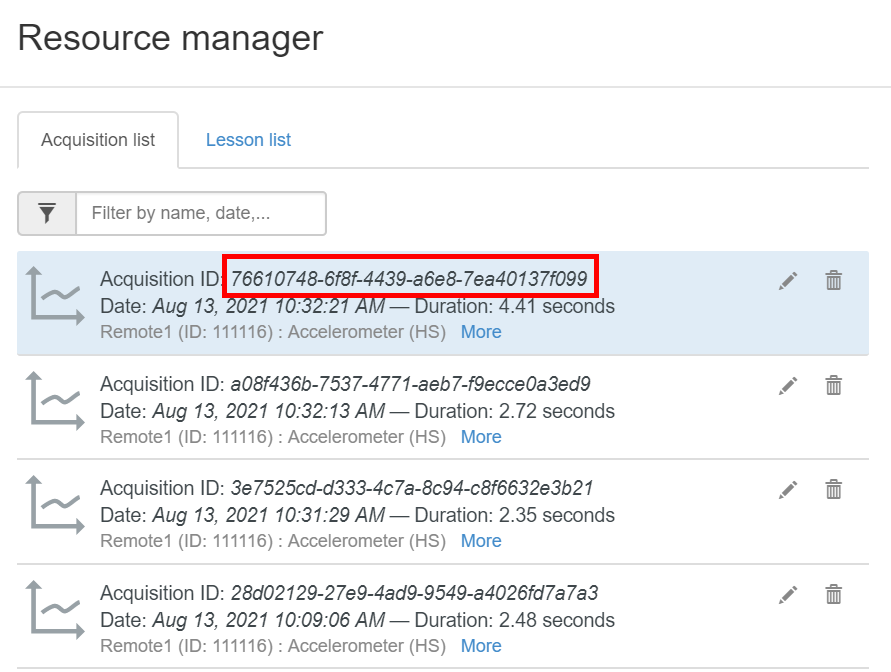Delete acquisition 28d02129 using the trash icon

(x=834, y=594)
